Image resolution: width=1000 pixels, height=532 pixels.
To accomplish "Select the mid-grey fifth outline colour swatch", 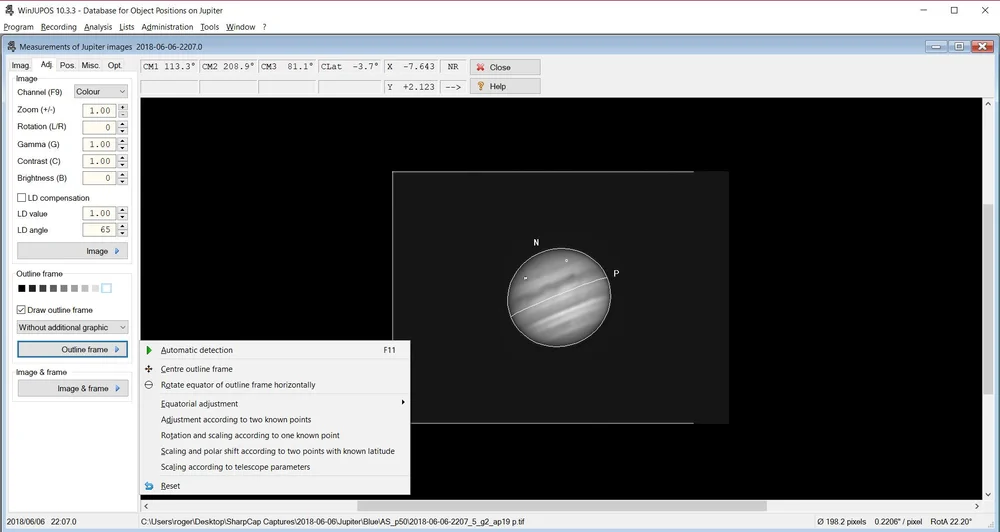I will click(x=64, y=288).
